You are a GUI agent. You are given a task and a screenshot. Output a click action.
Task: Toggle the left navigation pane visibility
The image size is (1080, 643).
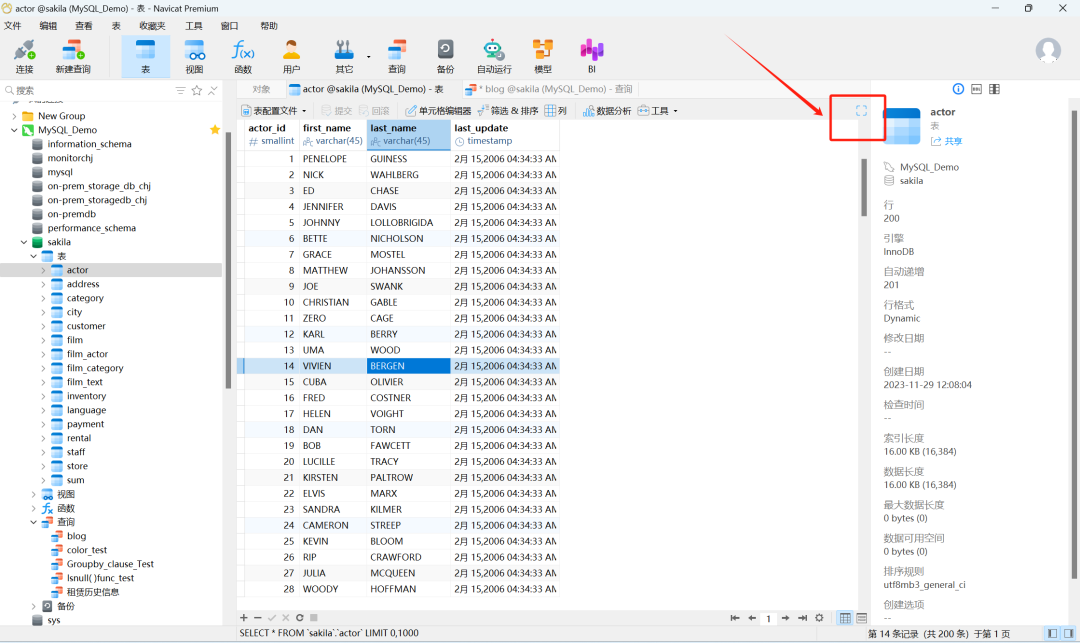point(1052,633)
